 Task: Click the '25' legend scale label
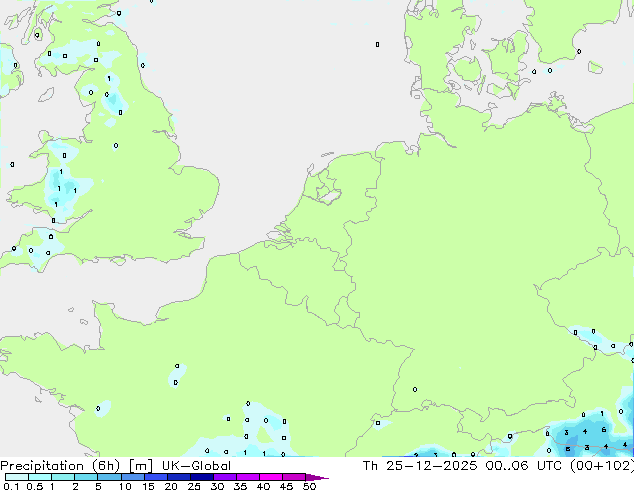[x=194, y=486]
